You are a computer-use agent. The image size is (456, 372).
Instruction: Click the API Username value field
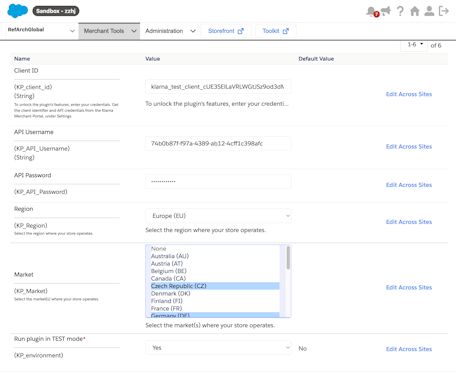(218, 143)
